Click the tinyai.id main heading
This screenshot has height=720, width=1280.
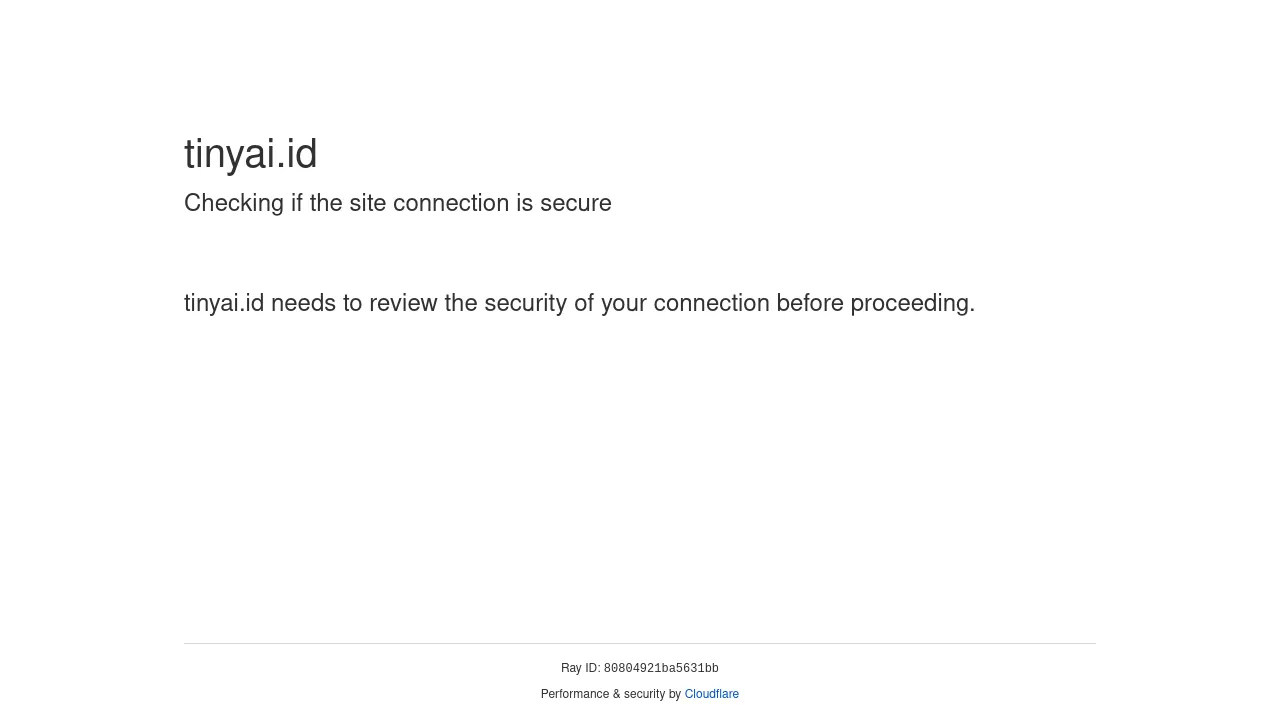[x=250, y=154]
